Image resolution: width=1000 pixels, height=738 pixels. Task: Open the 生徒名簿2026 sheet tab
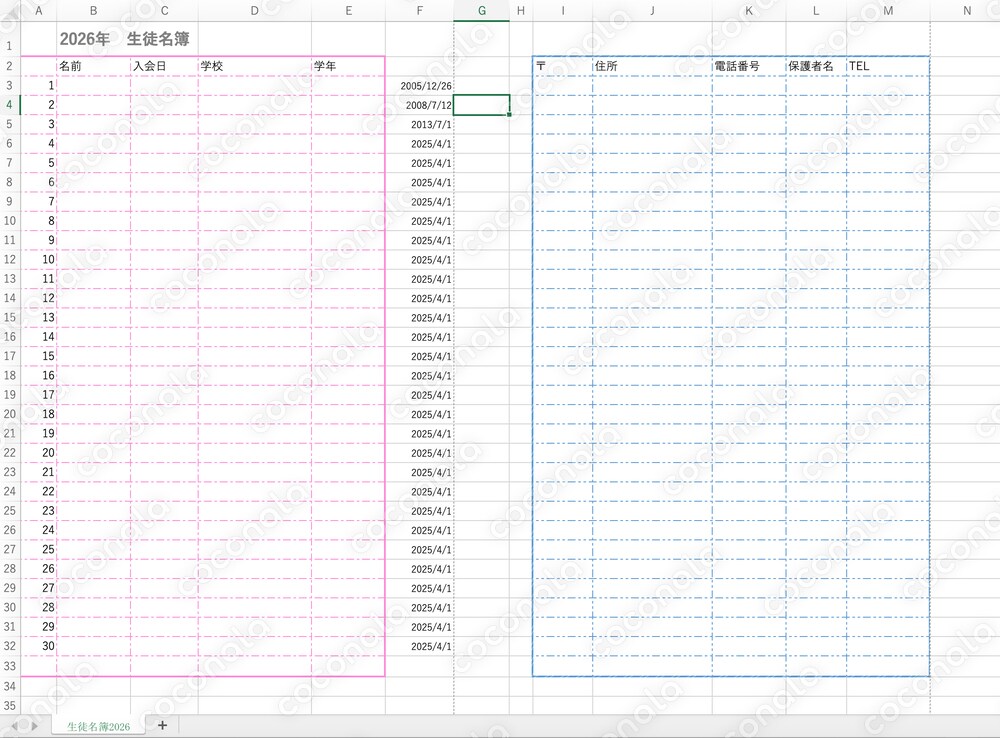coord(98,727)
